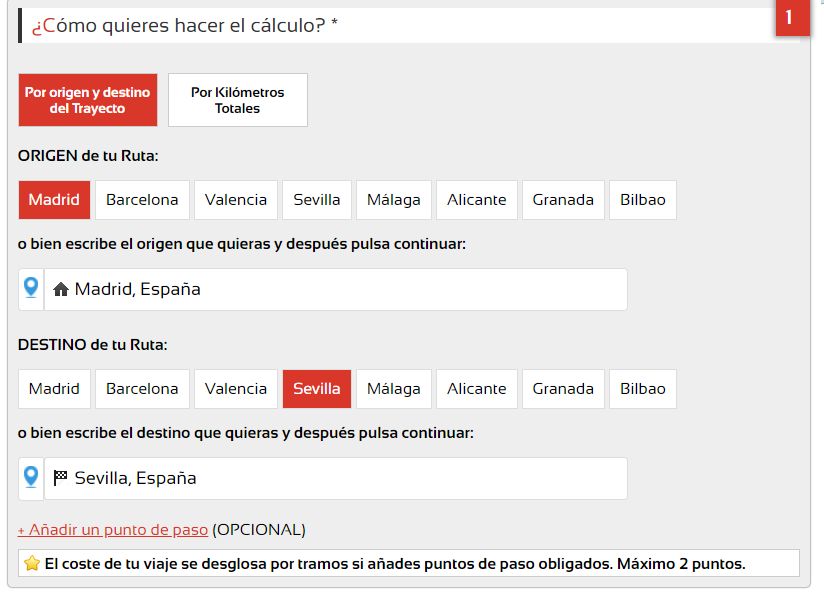The width and height of the screenshot is (824, 602).
Task: Click the red step 1 badge
Action: (790, 17)
